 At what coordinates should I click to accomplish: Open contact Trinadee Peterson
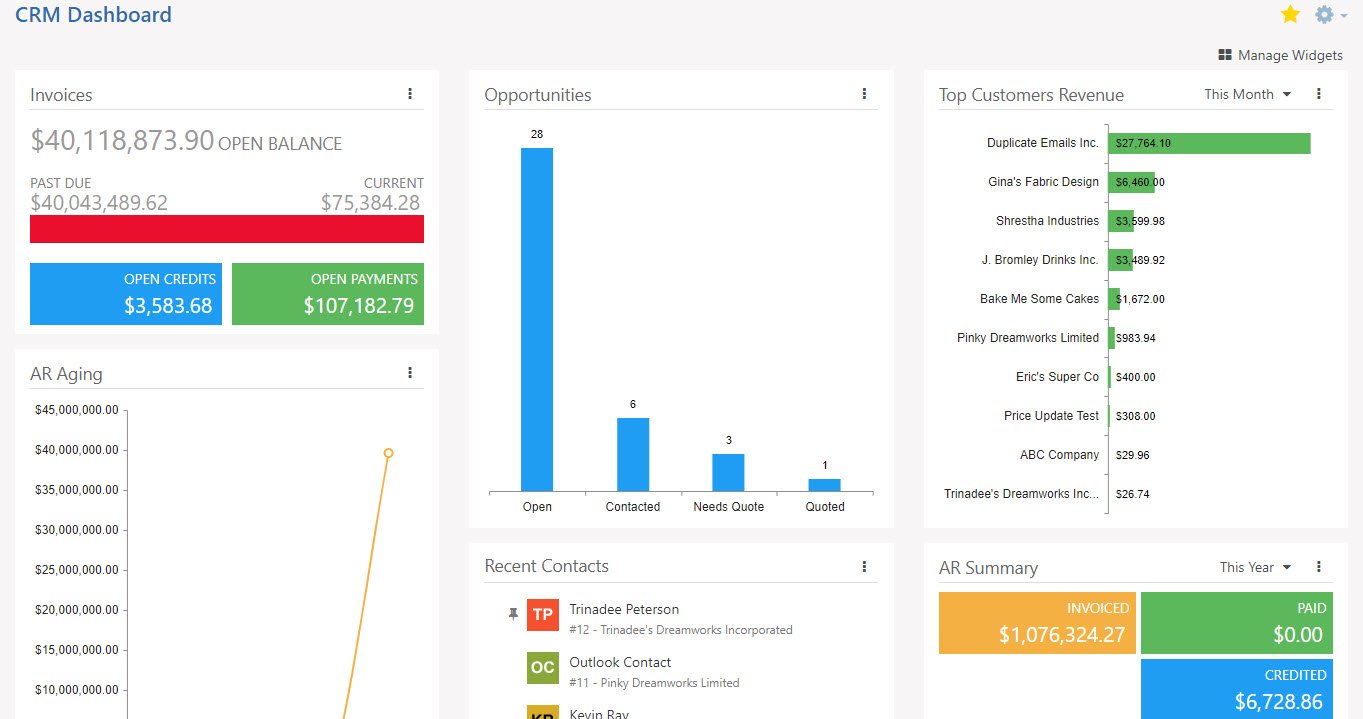[x=624, y=609]
